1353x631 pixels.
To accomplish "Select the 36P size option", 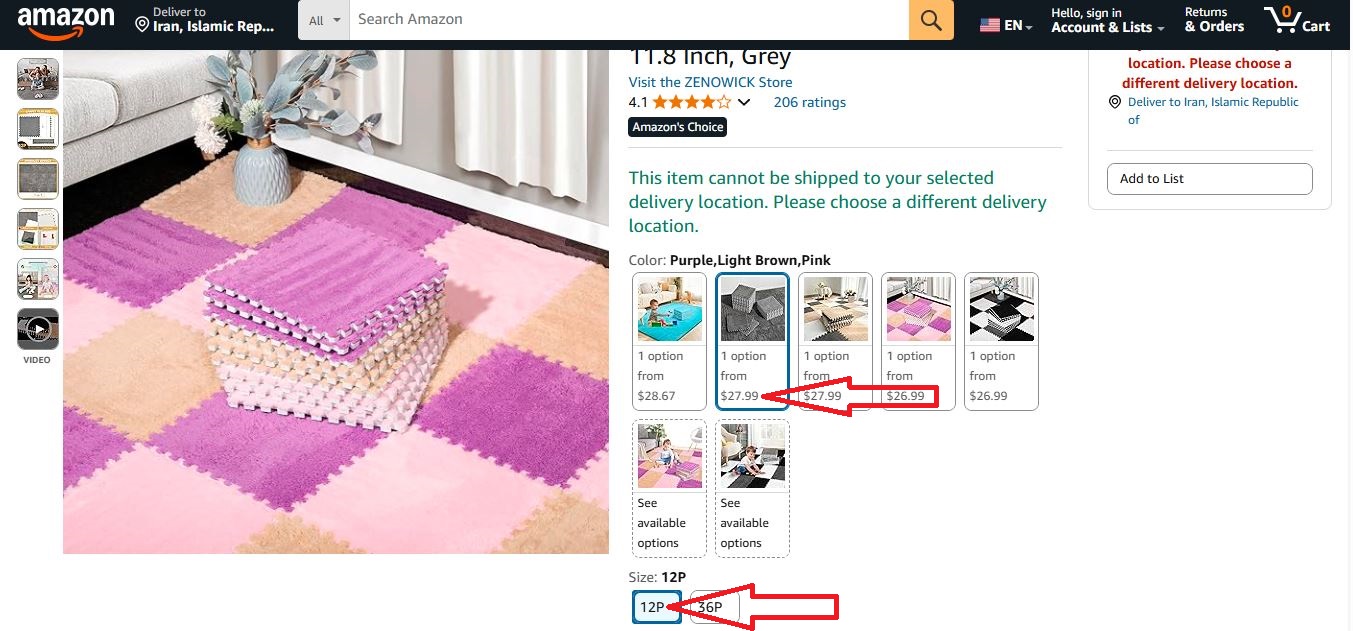I will click(x=712, y=607).
